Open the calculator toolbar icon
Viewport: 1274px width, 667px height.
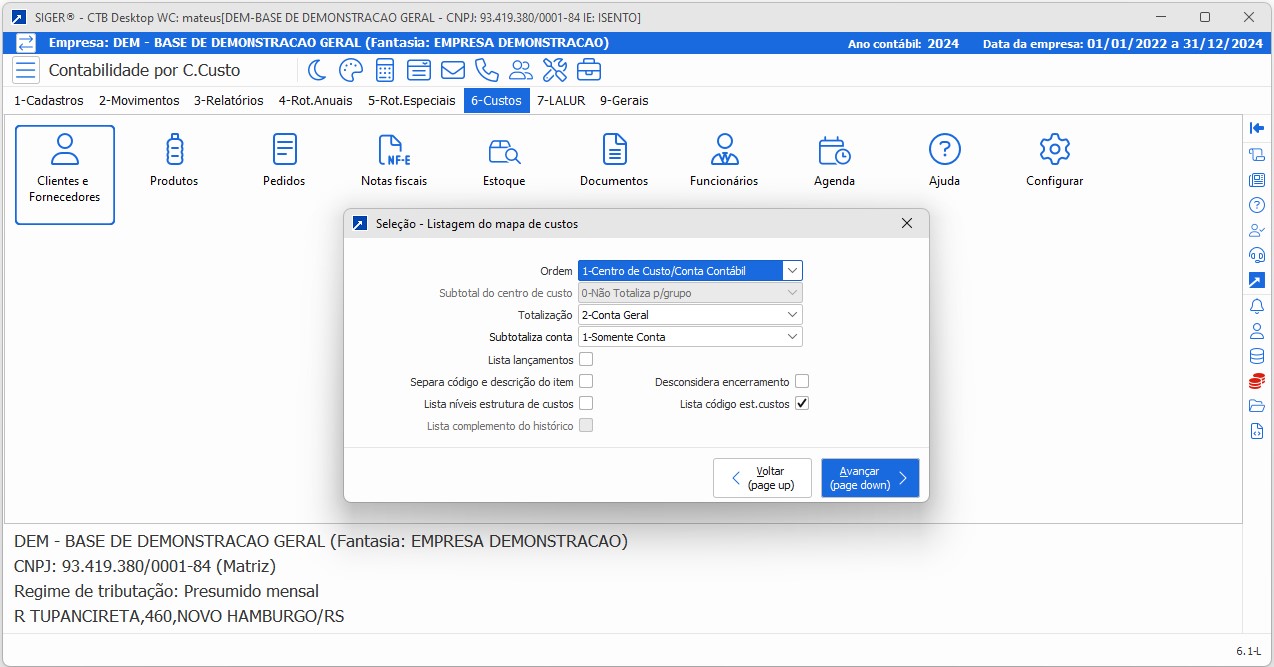[x=386, y=70]
